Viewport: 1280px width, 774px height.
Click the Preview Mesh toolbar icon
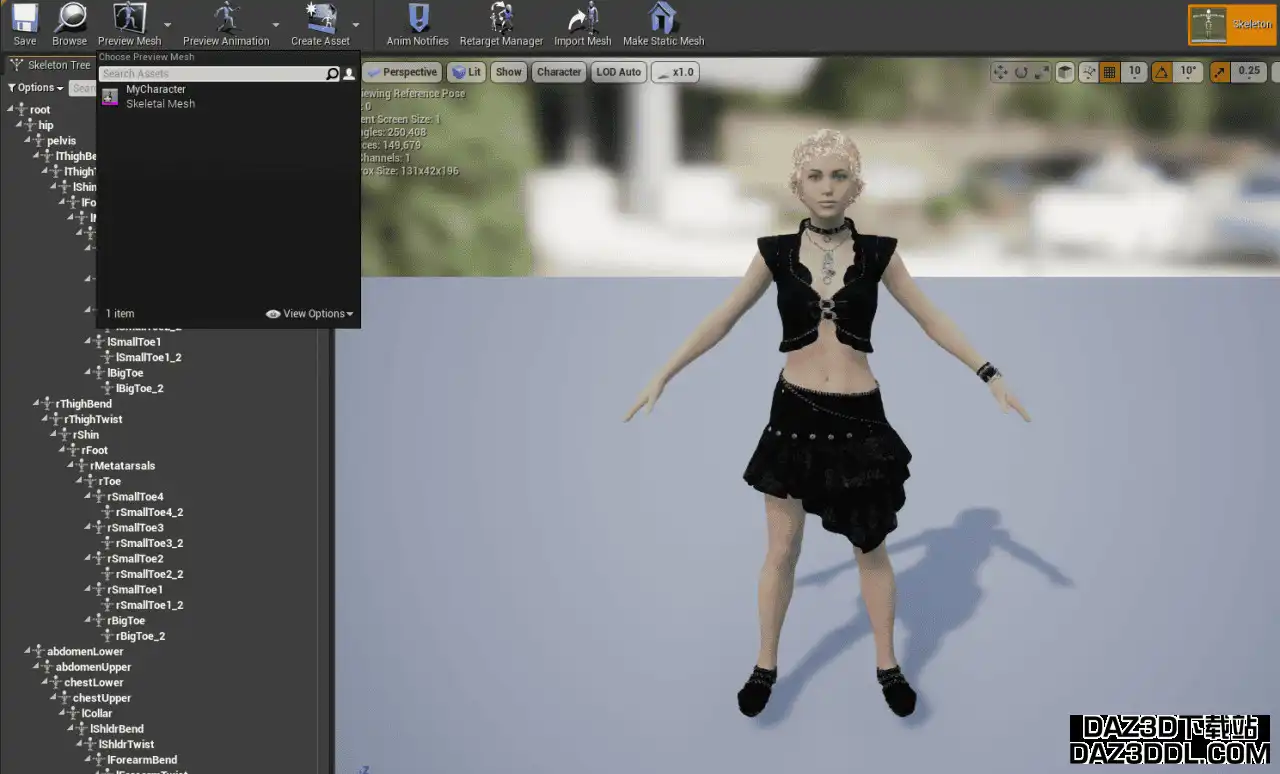pyautogui.click(x=129, y=18)
